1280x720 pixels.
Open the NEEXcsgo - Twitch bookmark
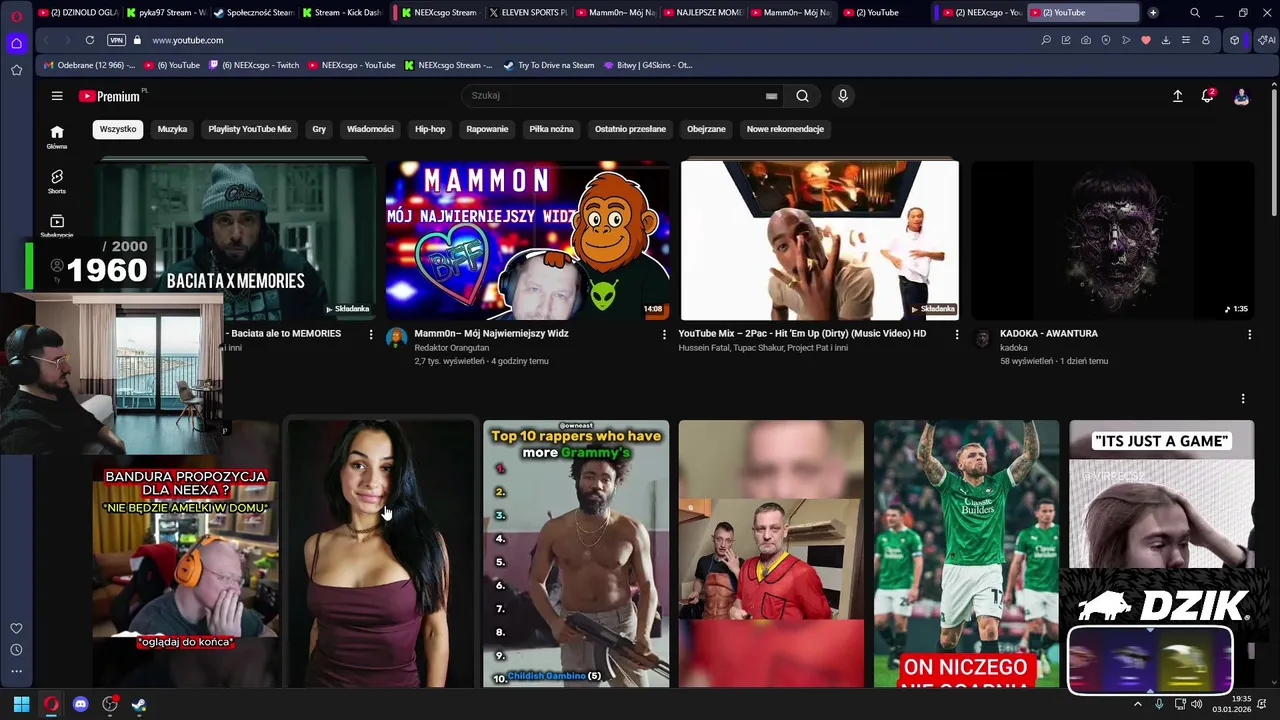pyautogui.click(x=253, y=65)
